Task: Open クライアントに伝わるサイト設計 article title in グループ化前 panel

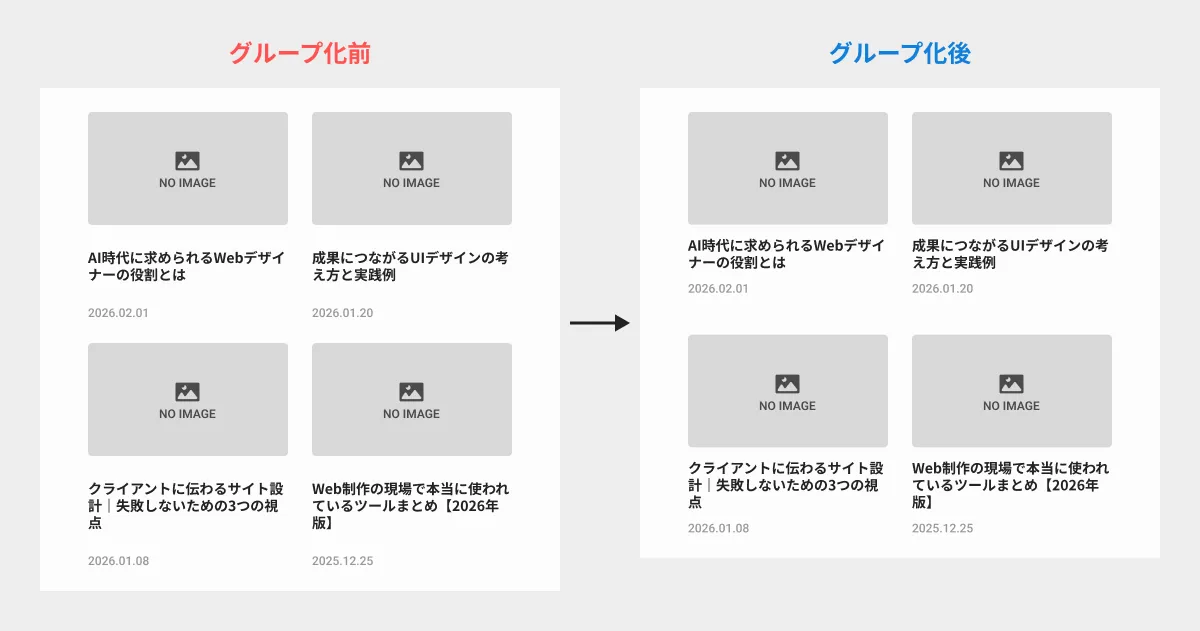Action: click(x=187, y=506)
